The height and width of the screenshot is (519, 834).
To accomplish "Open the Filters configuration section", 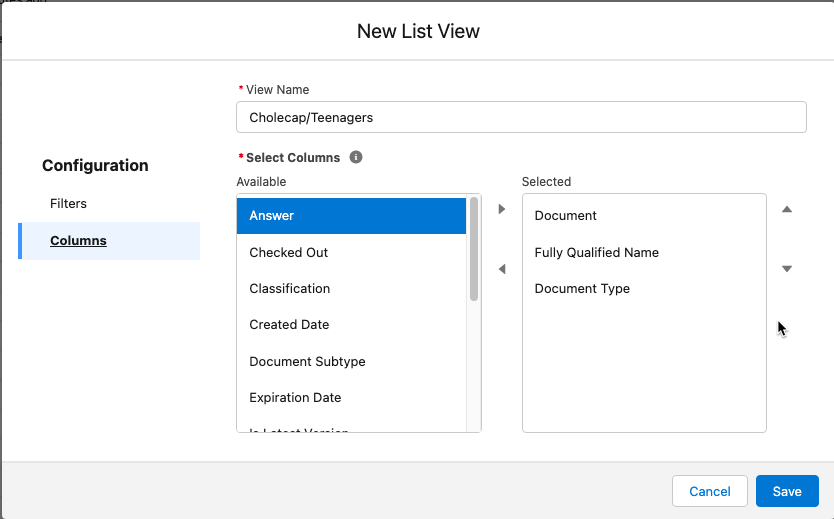I will tap(69, 203).
